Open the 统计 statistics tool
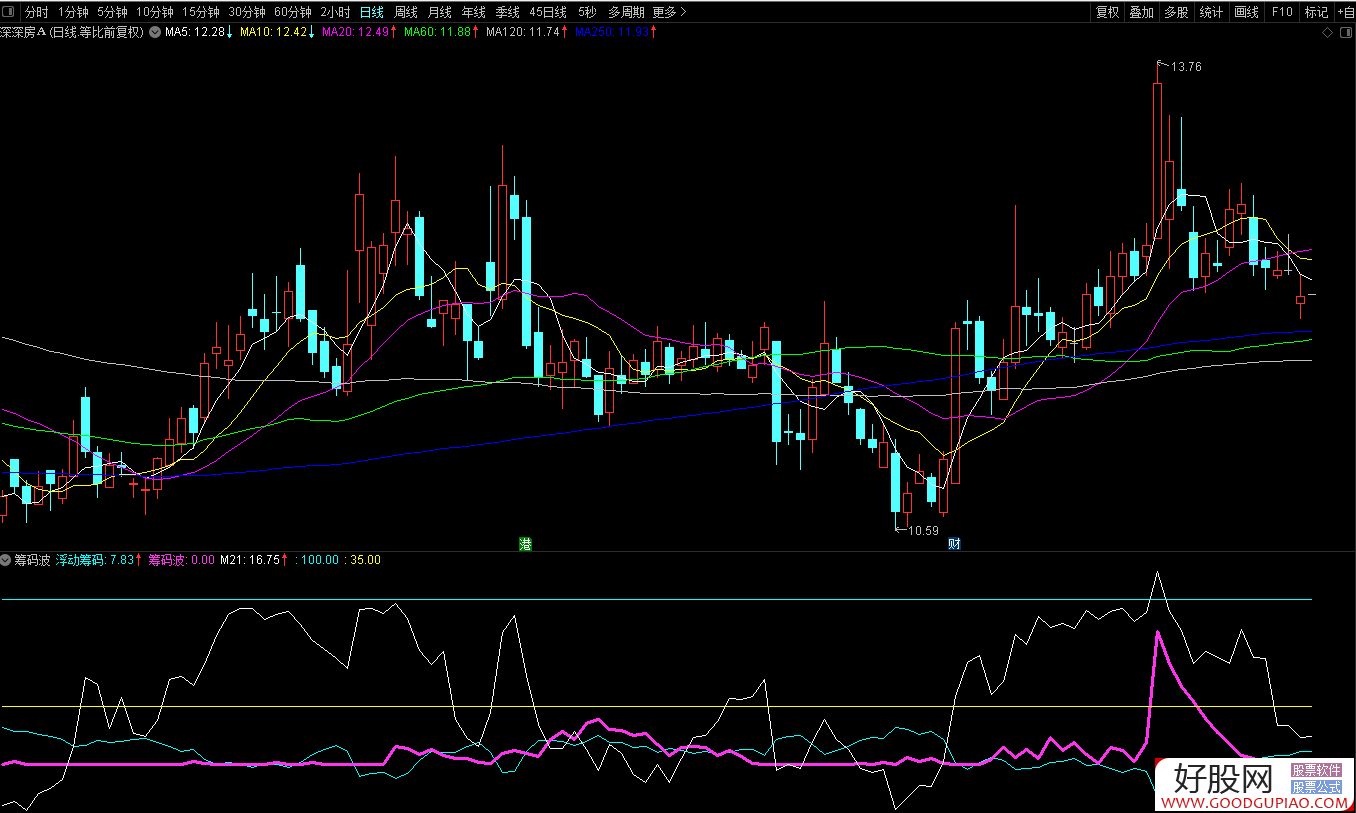The height and width of the screenshot is (813, 1356). click(x=1211, y=12)
